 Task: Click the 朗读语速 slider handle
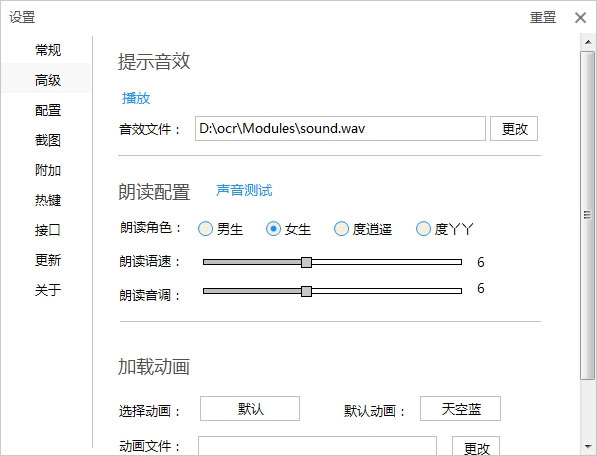pos(306,262)
